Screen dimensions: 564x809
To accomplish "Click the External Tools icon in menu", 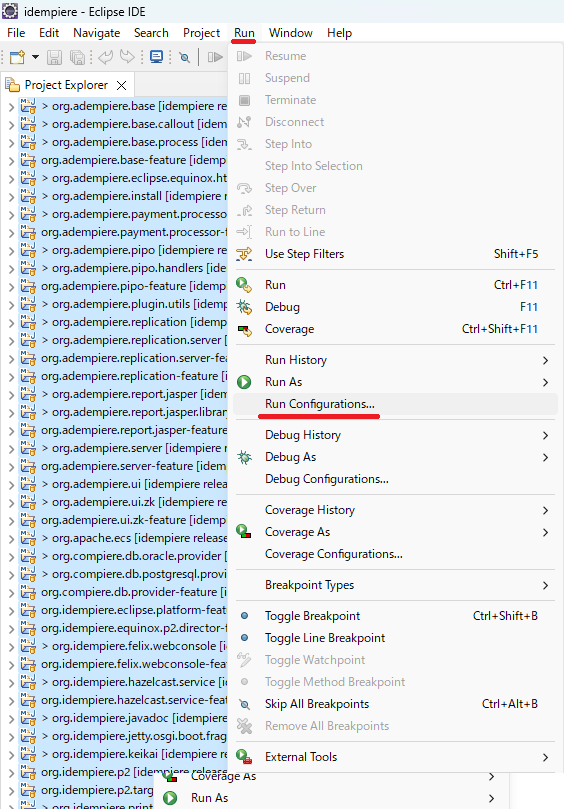I will click(244, 757).
